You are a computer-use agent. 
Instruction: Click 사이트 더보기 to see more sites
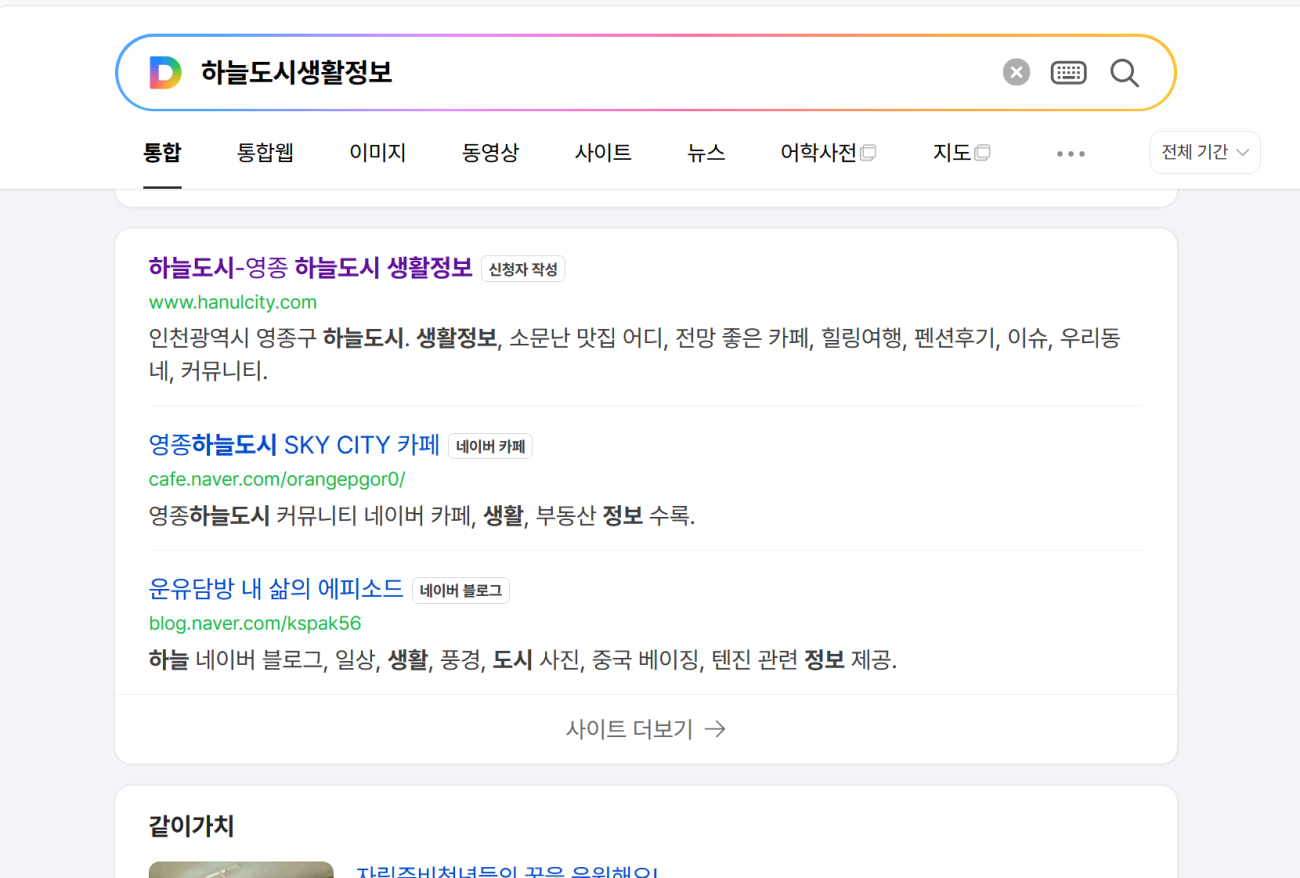point(646,729)
